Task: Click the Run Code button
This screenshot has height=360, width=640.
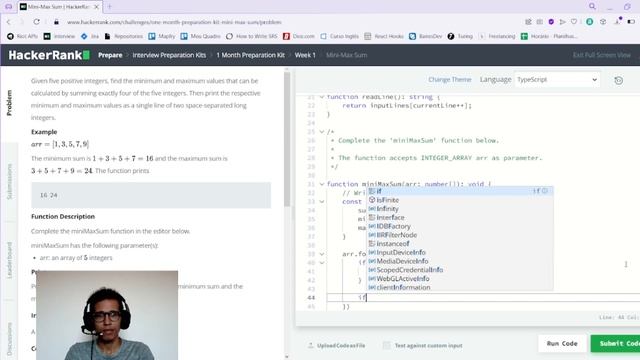Action: coord(562,344)
